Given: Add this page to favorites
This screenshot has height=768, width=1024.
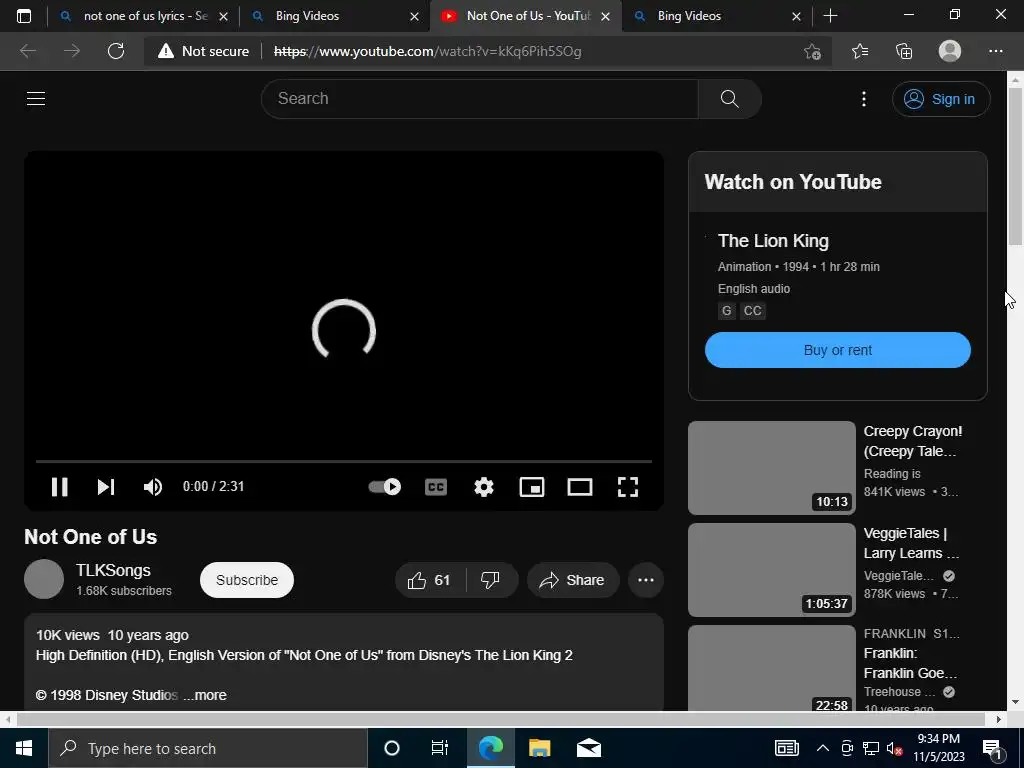Looking at the screenshot, I should click(x=812, y=51).
